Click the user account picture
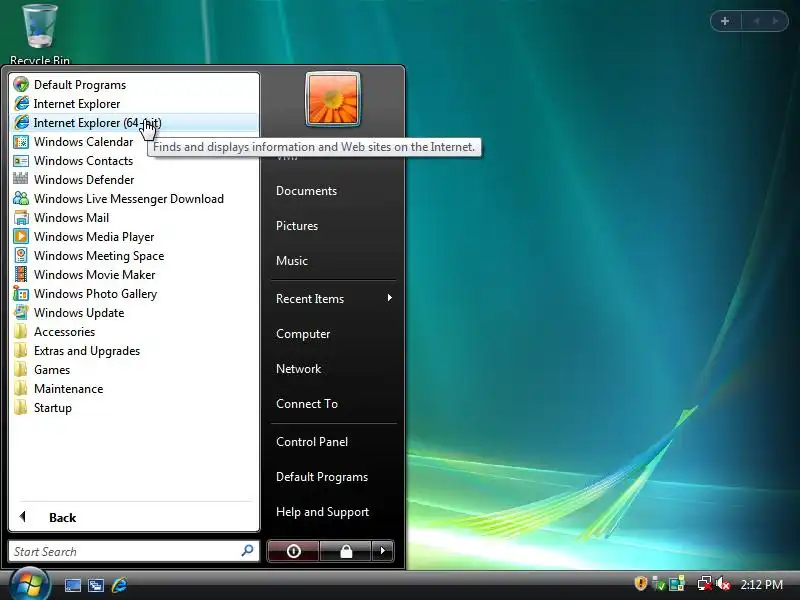The width and height of the screenshot is (800, 600). pos(333,99)
